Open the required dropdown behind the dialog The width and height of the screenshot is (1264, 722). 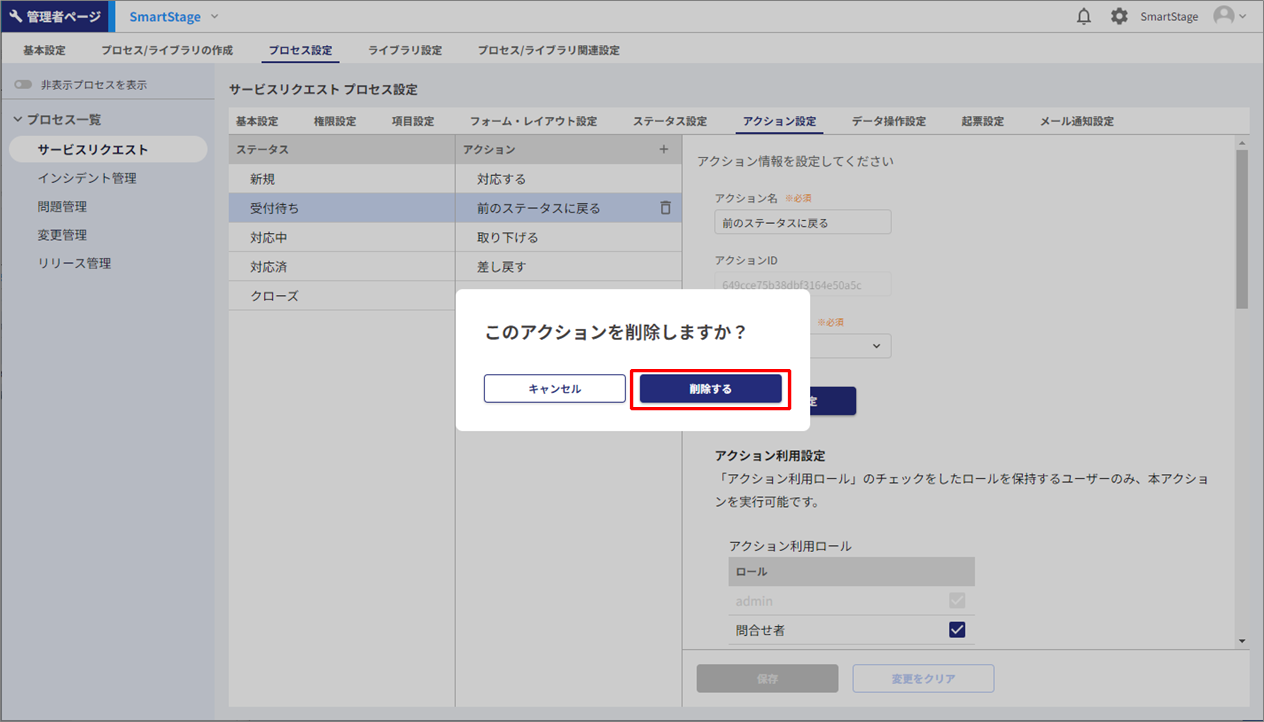[x=850, y=345]
